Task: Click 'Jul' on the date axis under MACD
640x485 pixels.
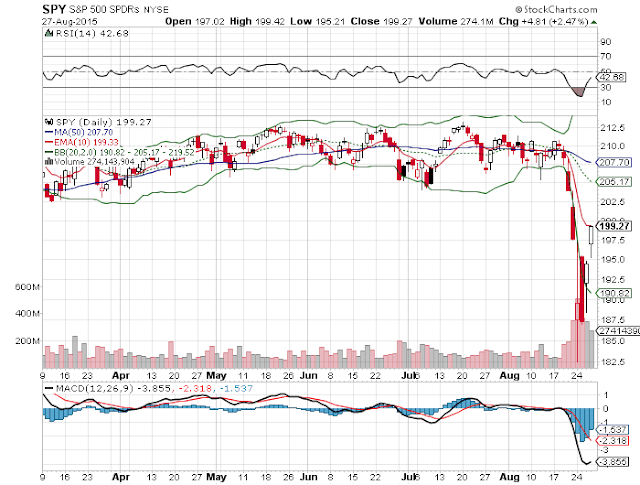Action: 410,476
